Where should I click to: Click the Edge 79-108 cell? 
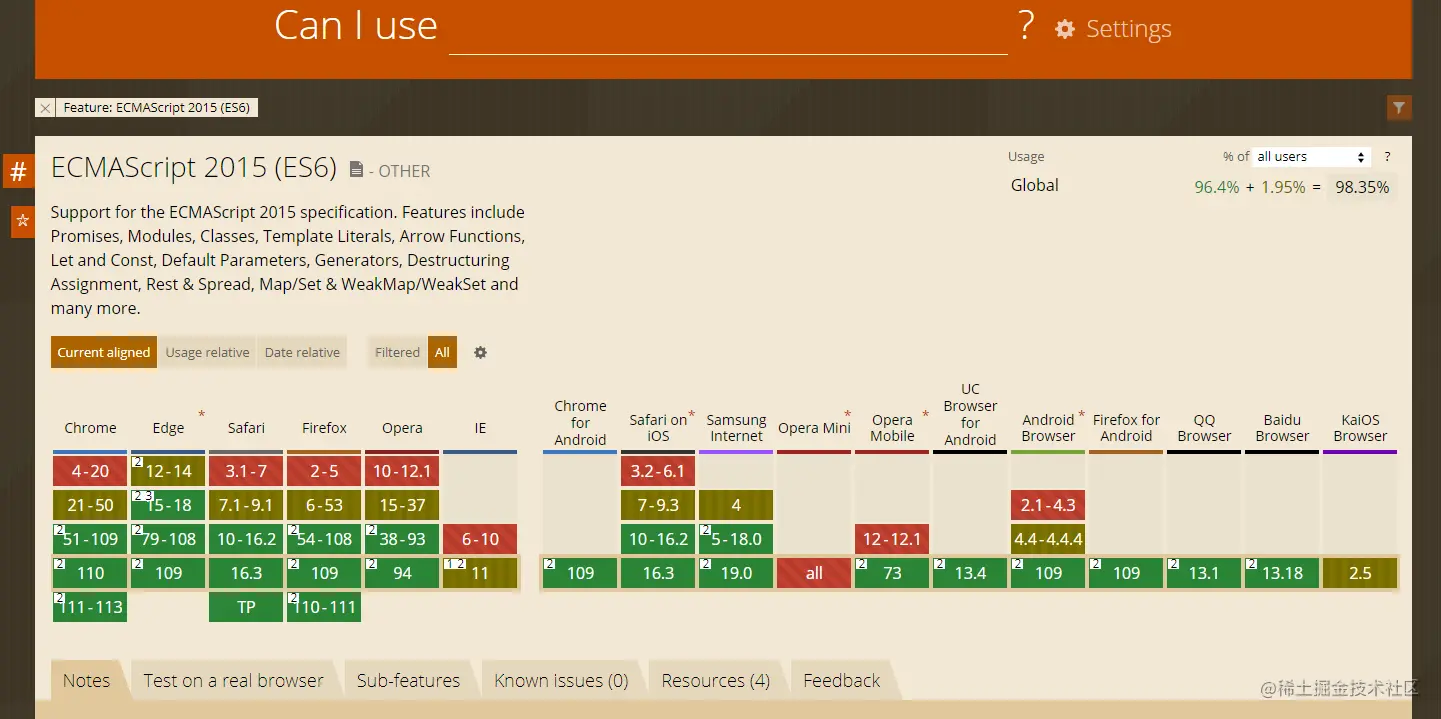point(168,539)
